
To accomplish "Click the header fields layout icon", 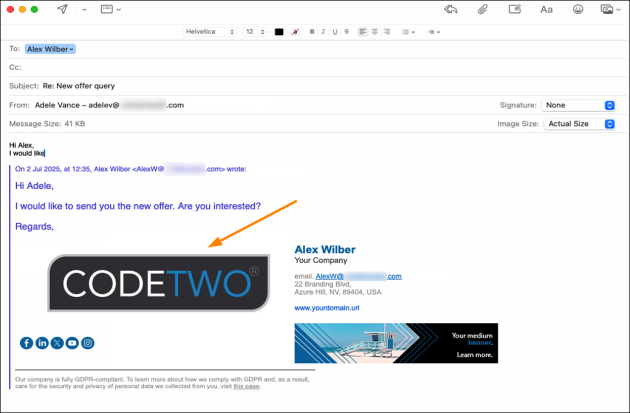I will click(107, 9).
